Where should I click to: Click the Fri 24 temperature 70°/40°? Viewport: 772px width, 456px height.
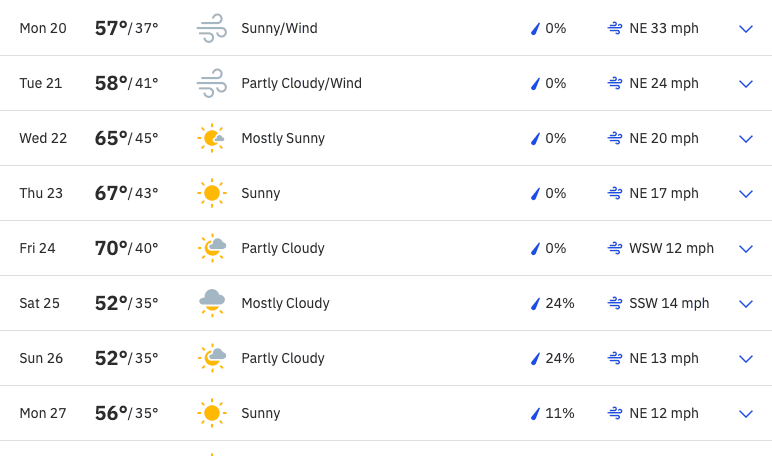point(127,248)
